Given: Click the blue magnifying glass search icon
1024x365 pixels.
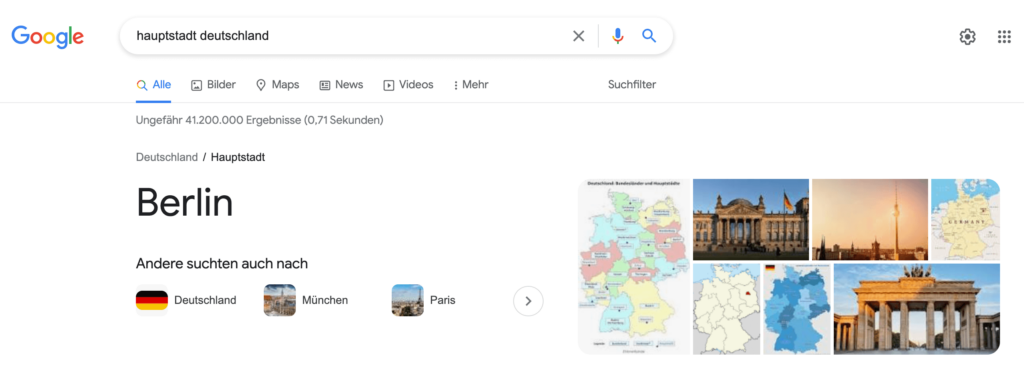Looking at the screenshot, I should pos(648,36).
